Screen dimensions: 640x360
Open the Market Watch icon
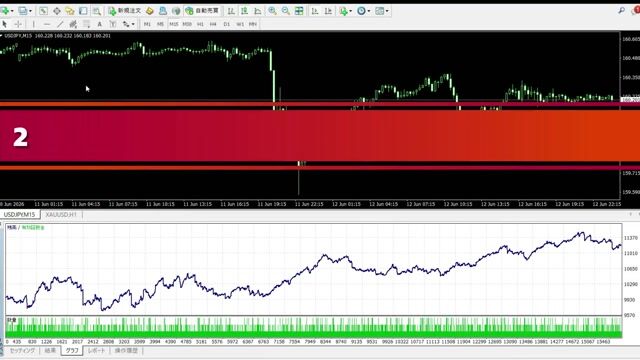tap(43, 11)
